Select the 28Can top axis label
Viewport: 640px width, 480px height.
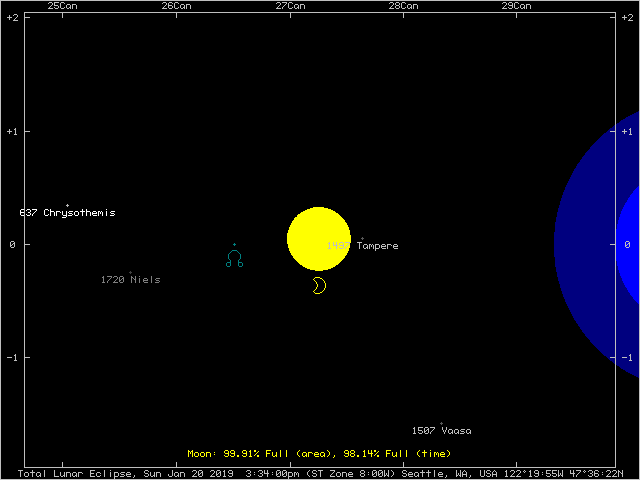403,6
